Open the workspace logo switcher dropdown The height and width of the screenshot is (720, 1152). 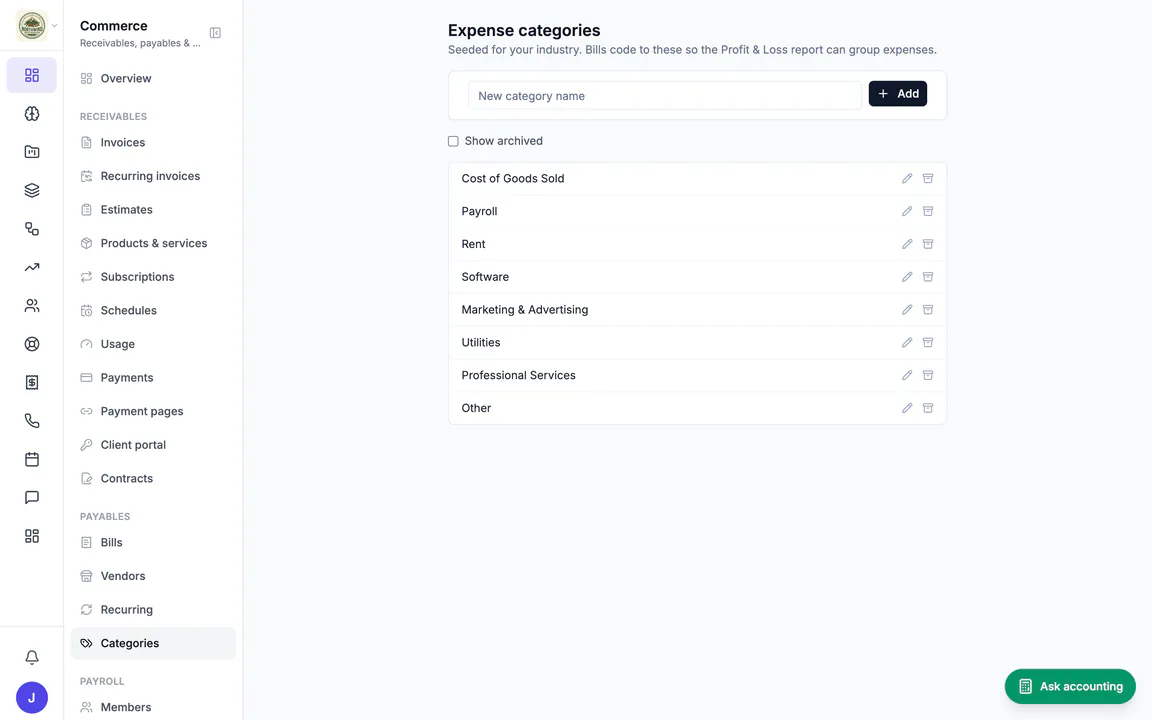pyautogui.click(x=36, y=26)
